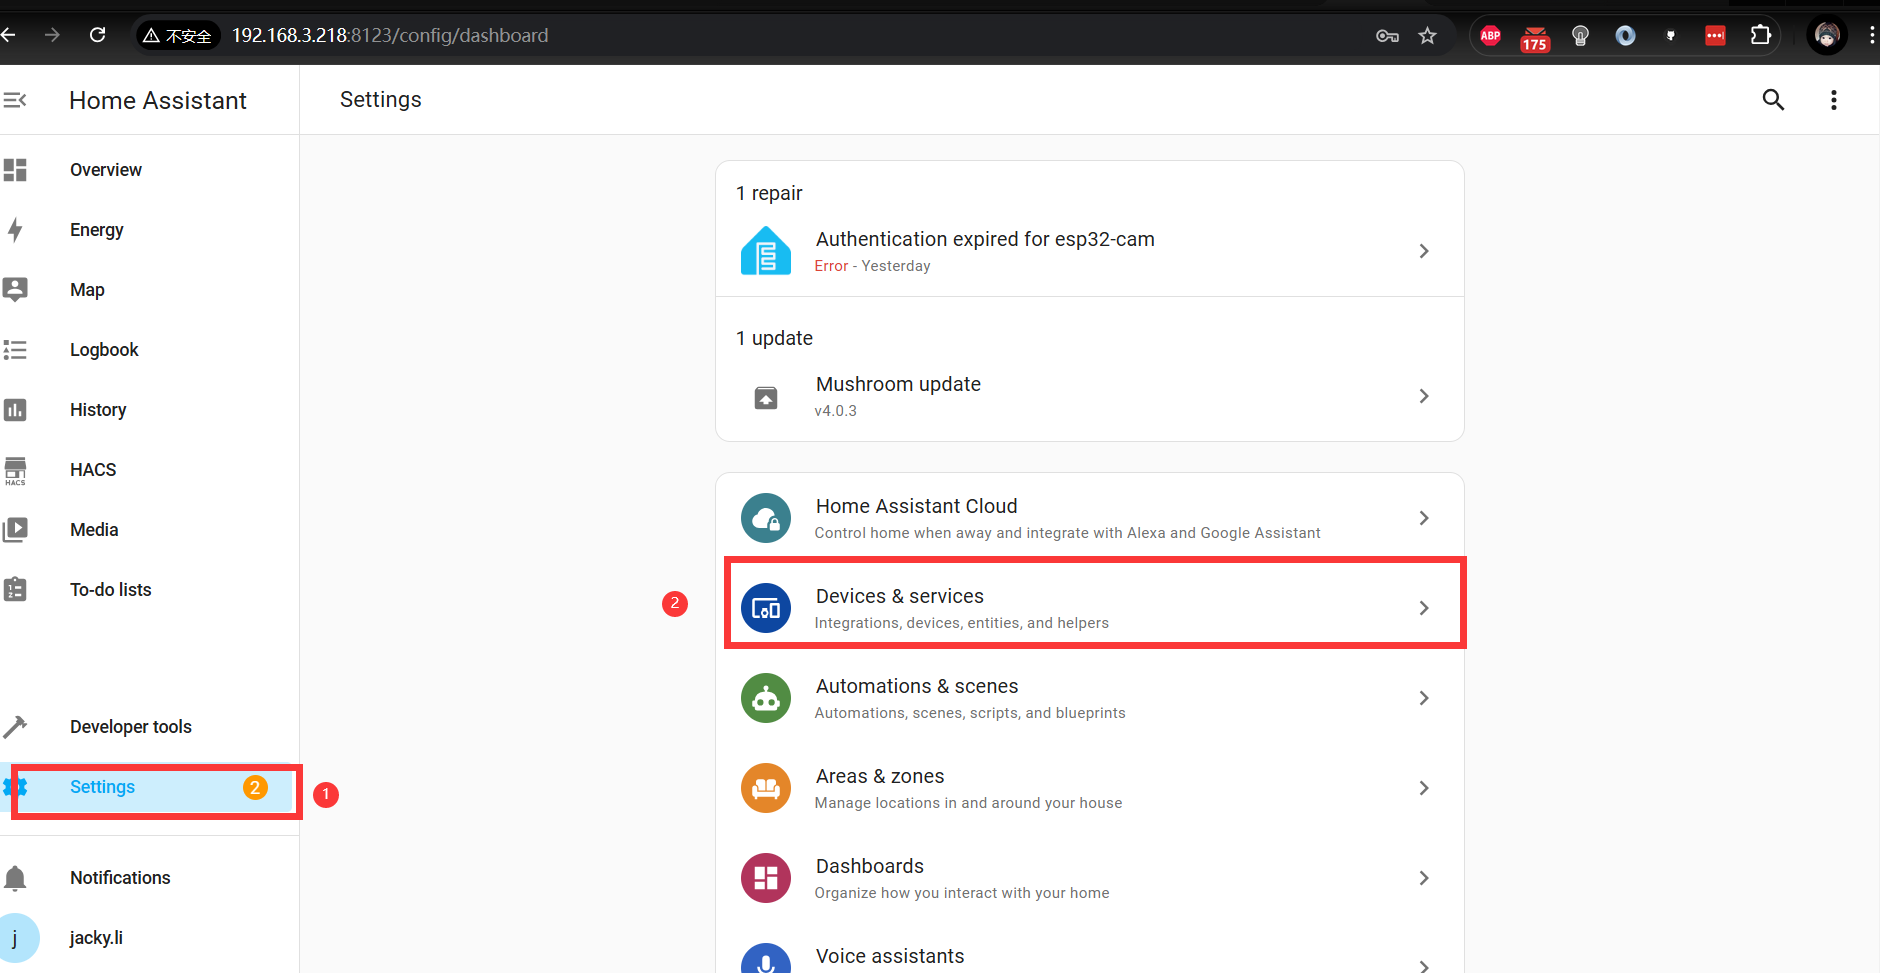Open Home Assistant Cloud chevron arrow

(1424, 518)
